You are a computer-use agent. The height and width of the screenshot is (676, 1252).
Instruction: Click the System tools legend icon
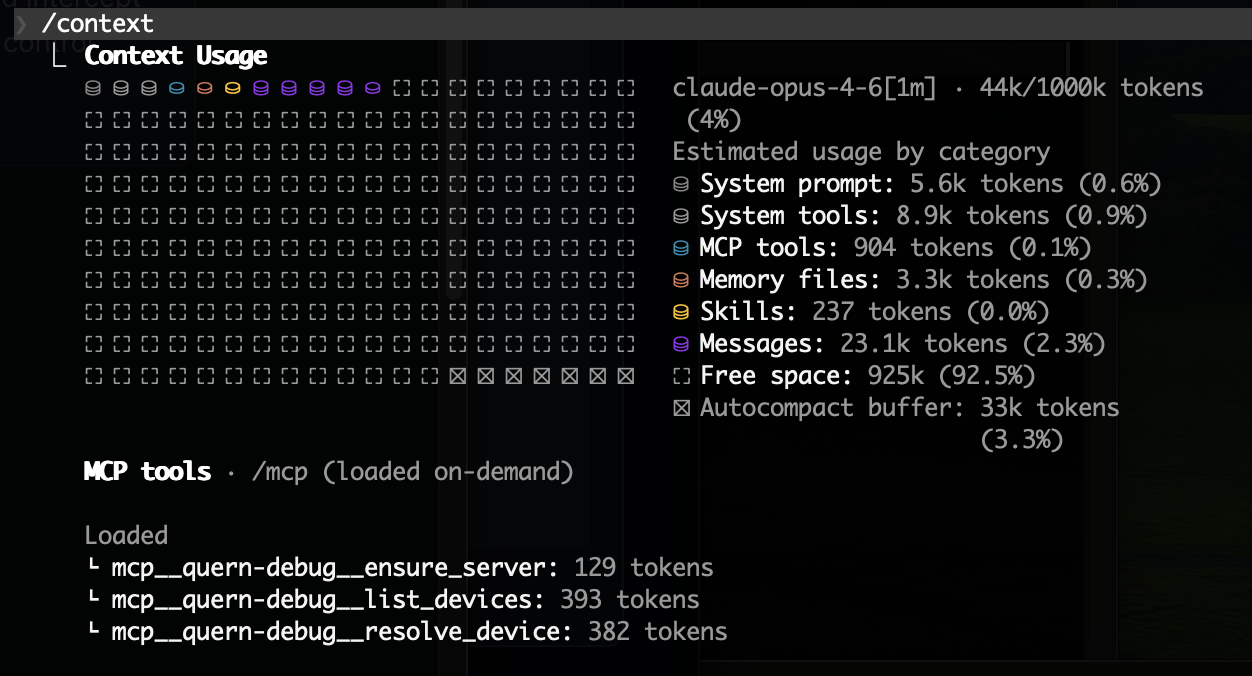pyautogui.click(x=682, y=215)
